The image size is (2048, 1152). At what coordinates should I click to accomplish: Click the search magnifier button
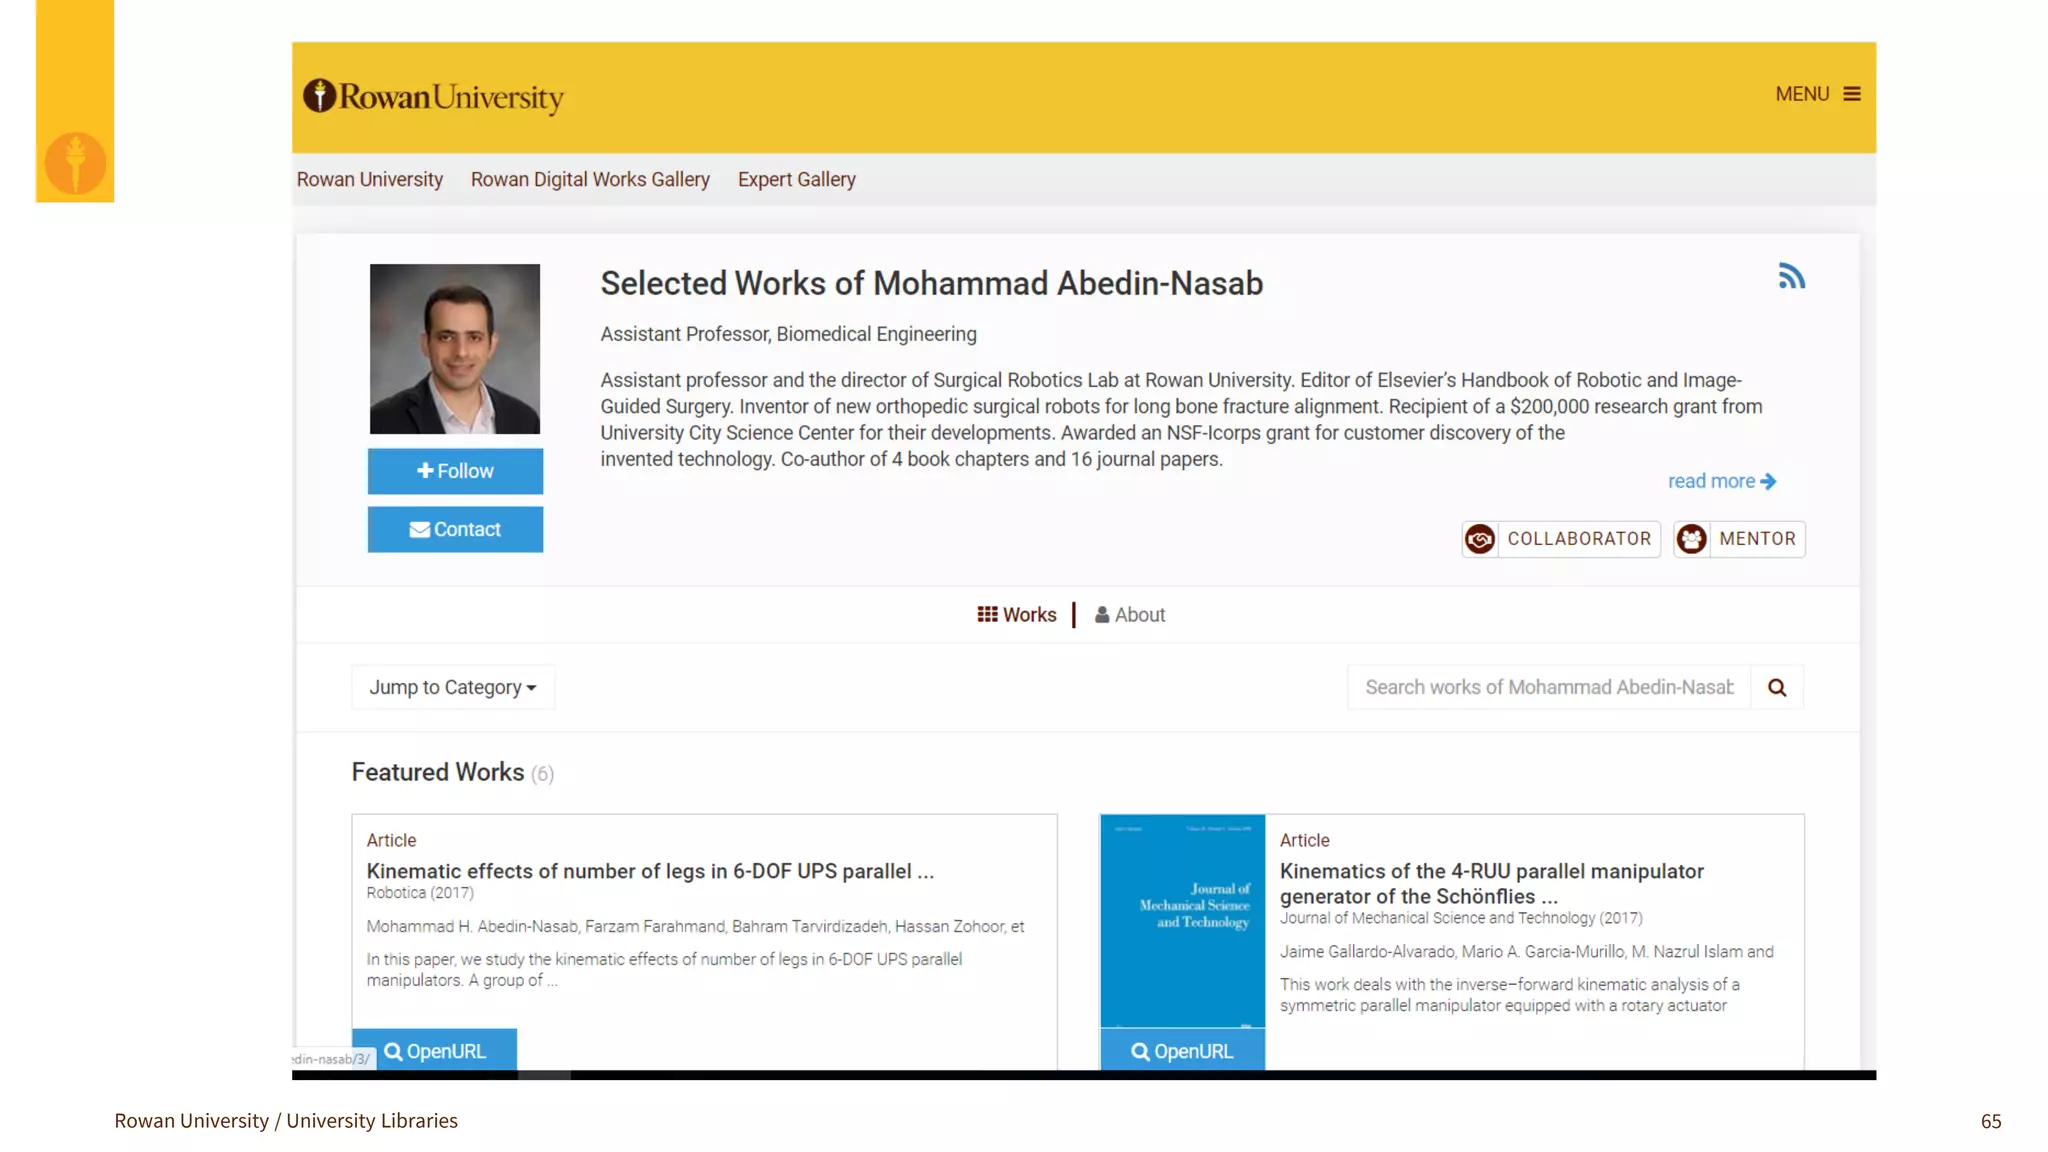coord(1777,687)
